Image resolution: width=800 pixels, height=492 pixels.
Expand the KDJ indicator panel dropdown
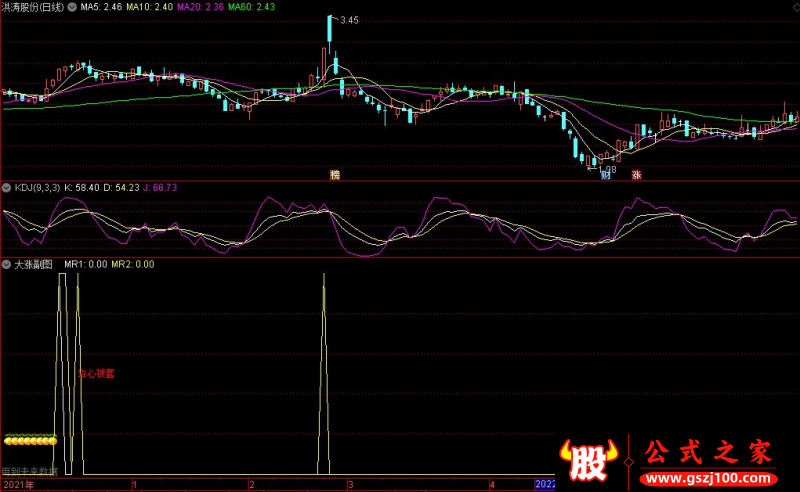tap(7, 188)
